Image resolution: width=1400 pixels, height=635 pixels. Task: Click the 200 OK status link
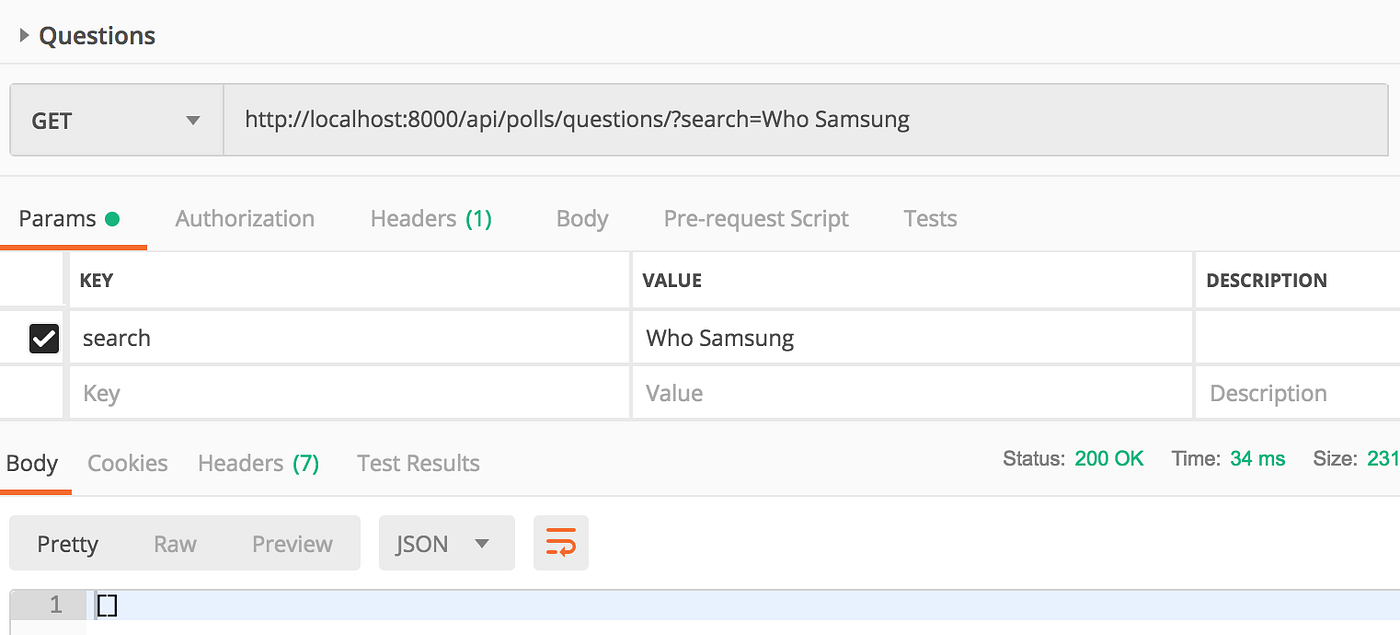[1110, 458]
